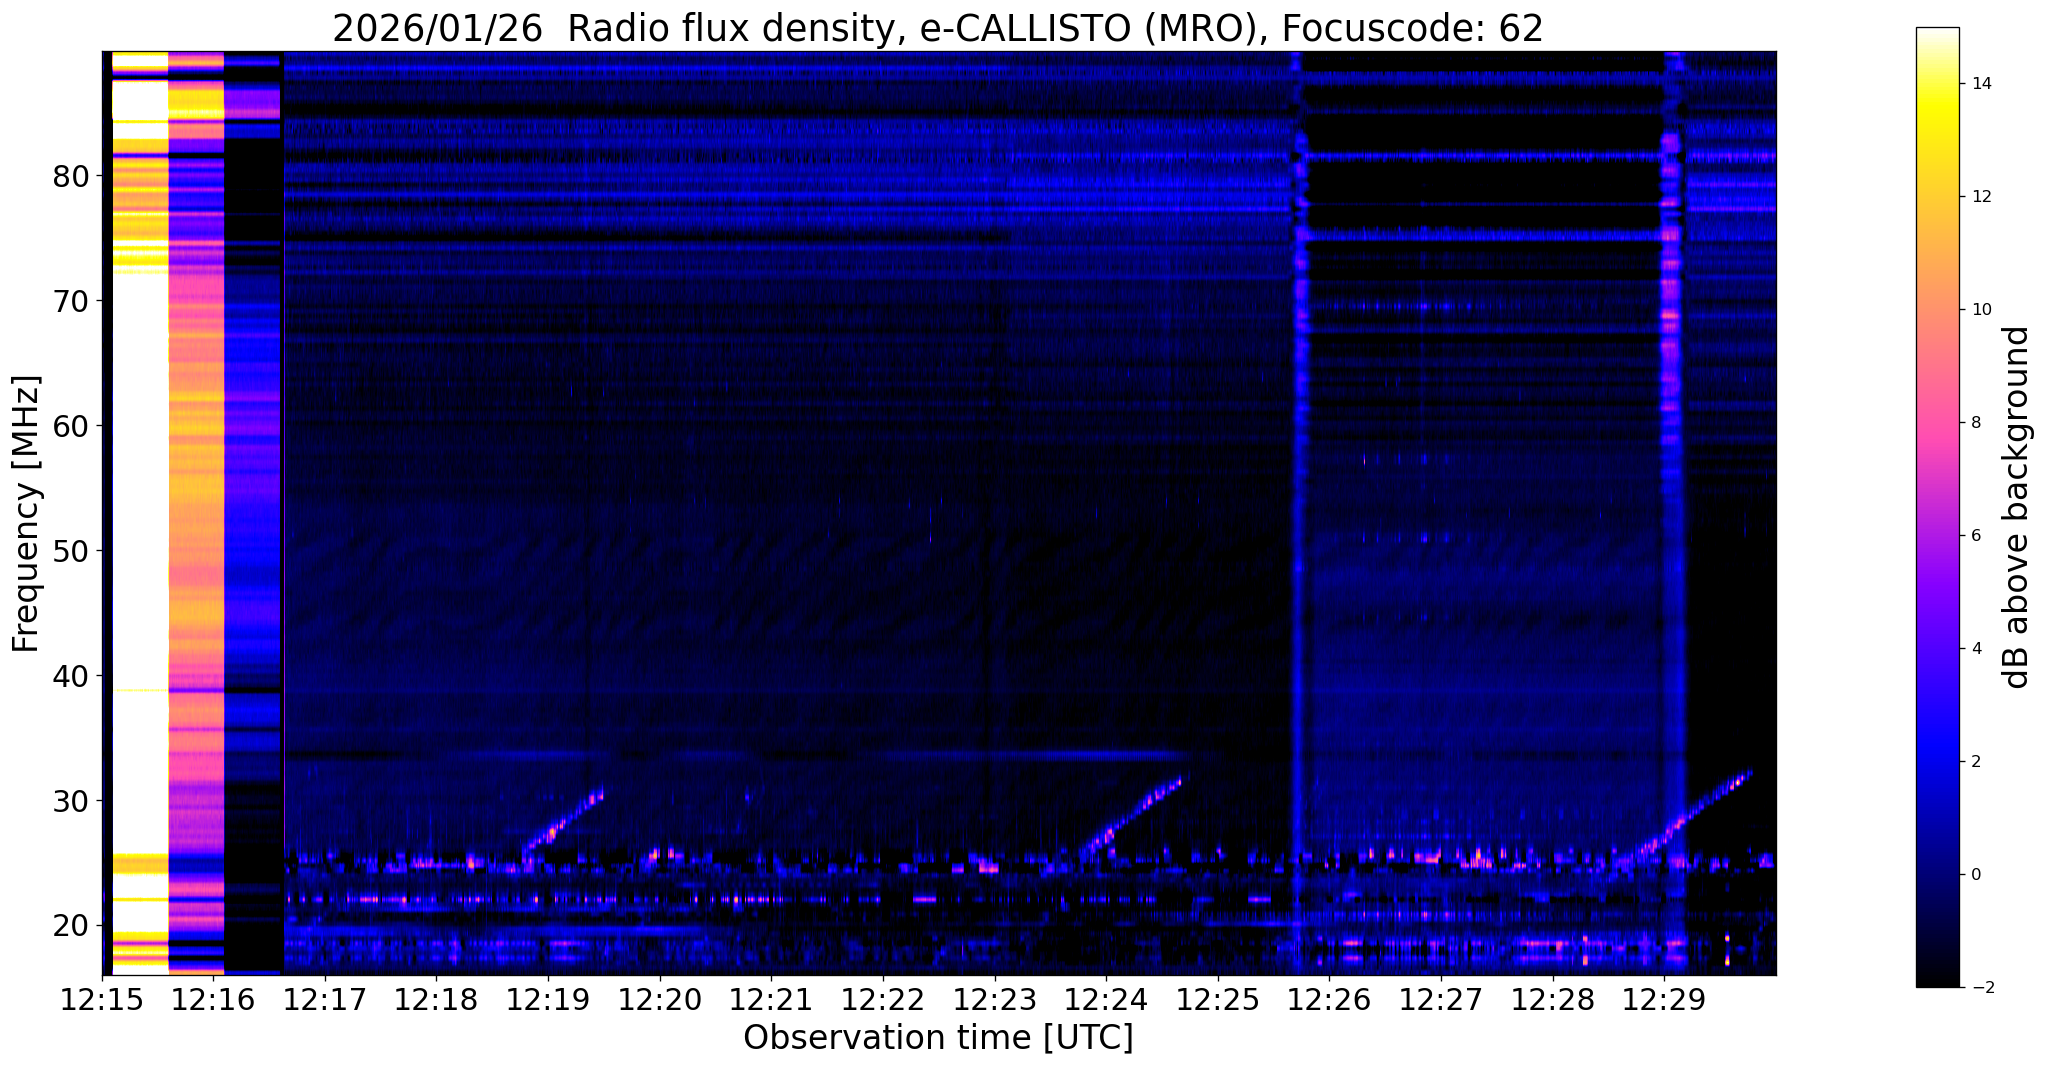The width and height of the screenshot is (2047, 1067).
Task: Click the 12:21 time tick label
Action: tap(771, 1000)
